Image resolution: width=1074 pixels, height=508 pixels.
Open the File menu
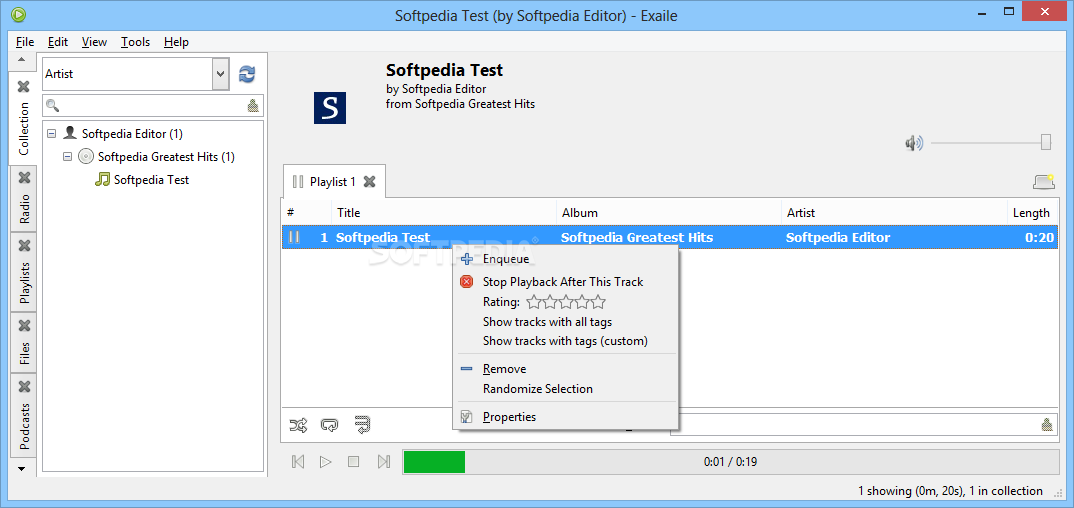(x=25, y=42)
